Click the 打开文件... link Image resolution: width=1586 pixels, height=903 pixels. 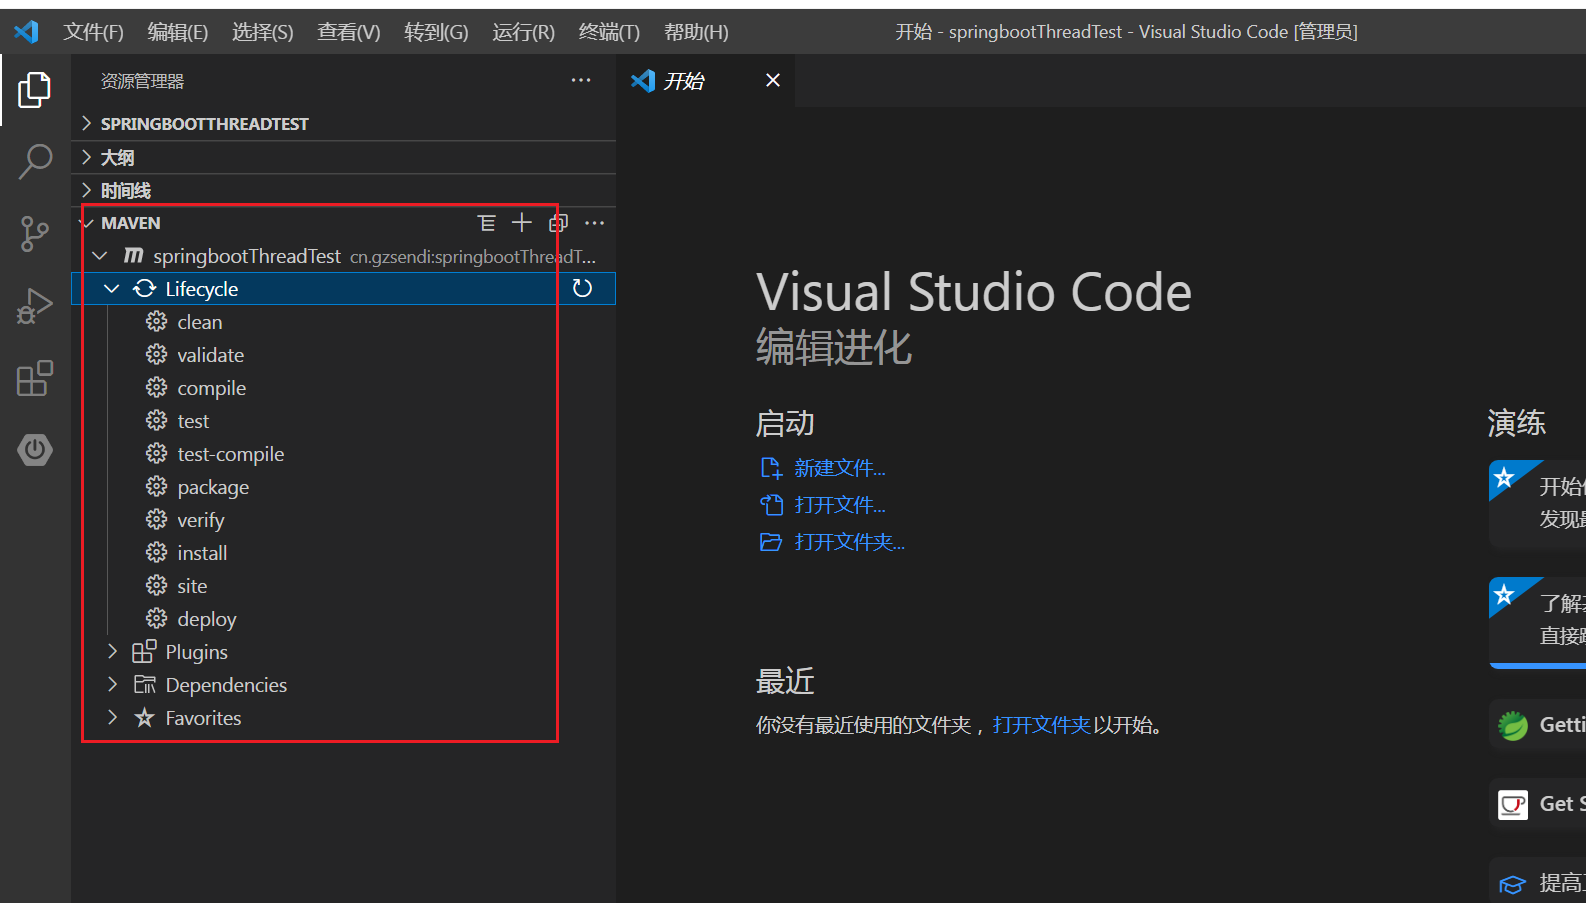[840, 505]
